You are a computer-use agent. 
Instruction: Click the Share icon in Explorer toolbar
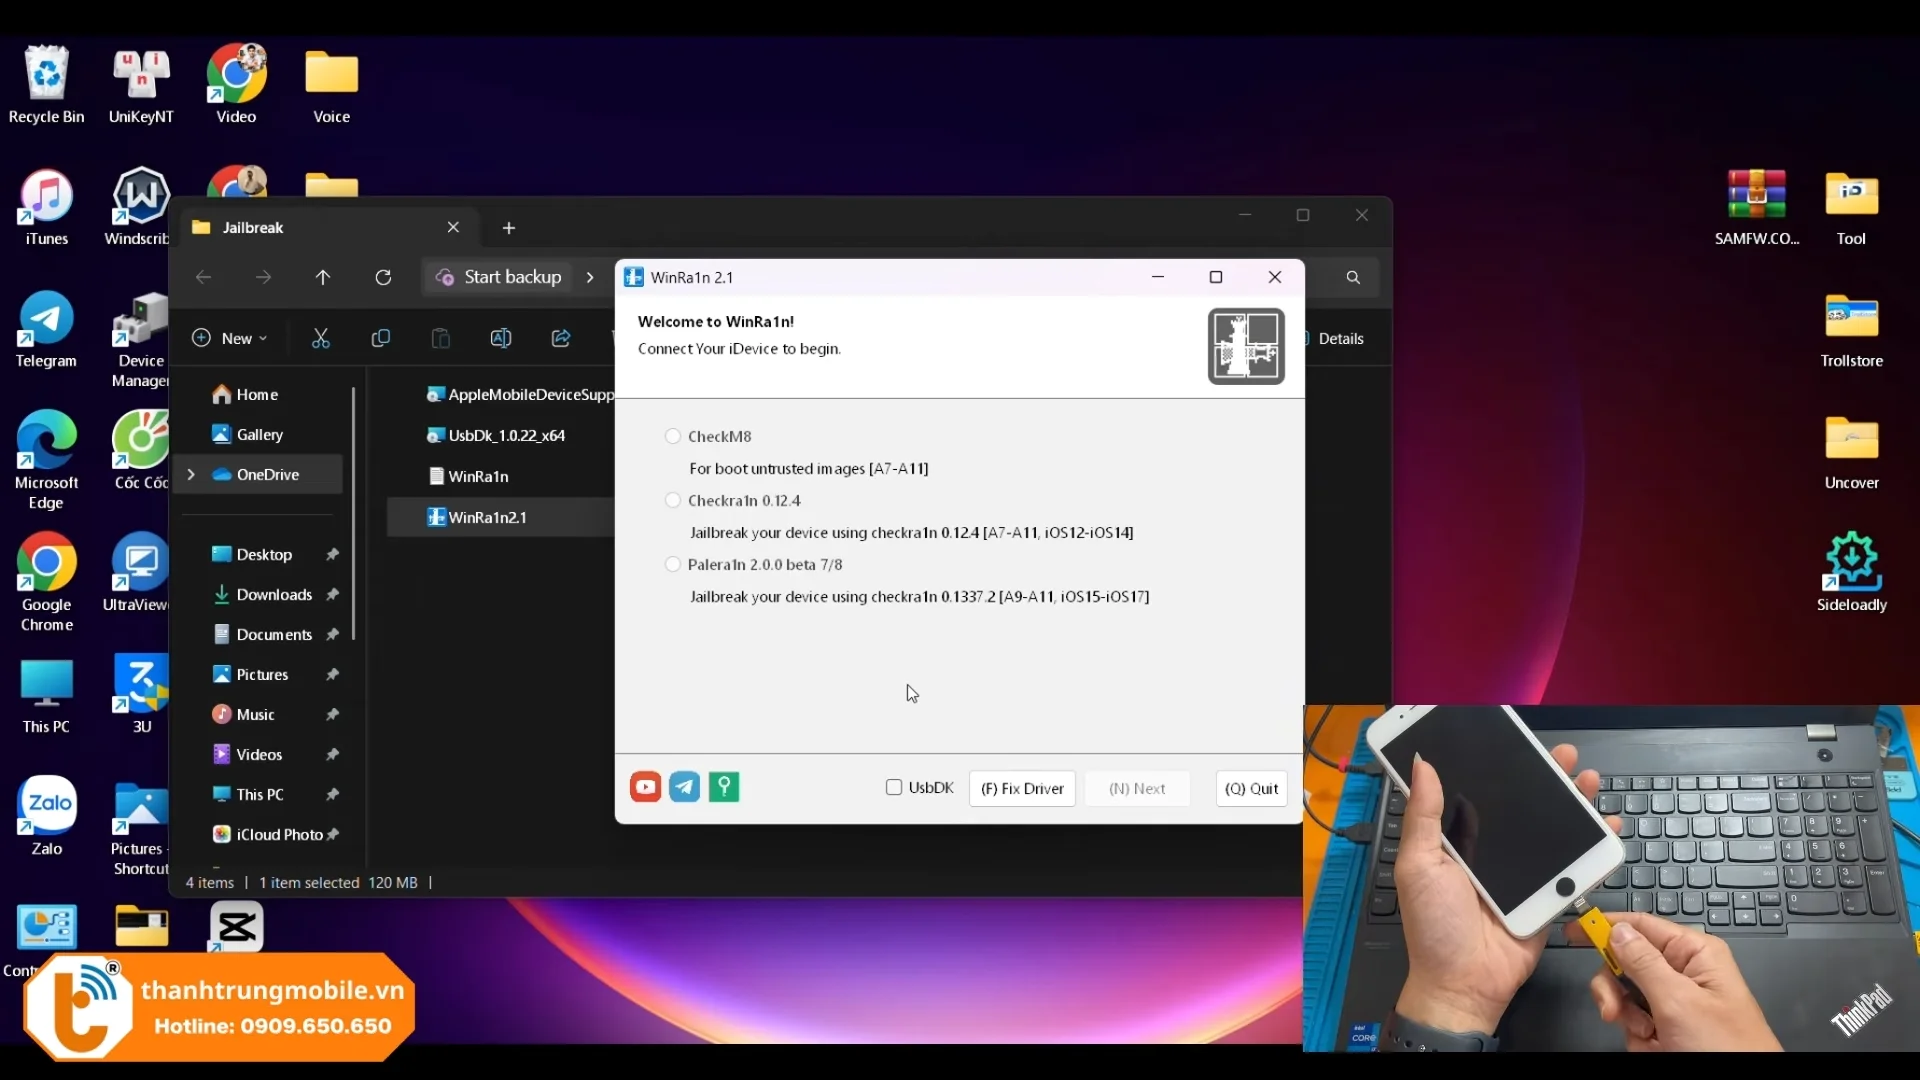pyautogui.click(x=560, y=338)
